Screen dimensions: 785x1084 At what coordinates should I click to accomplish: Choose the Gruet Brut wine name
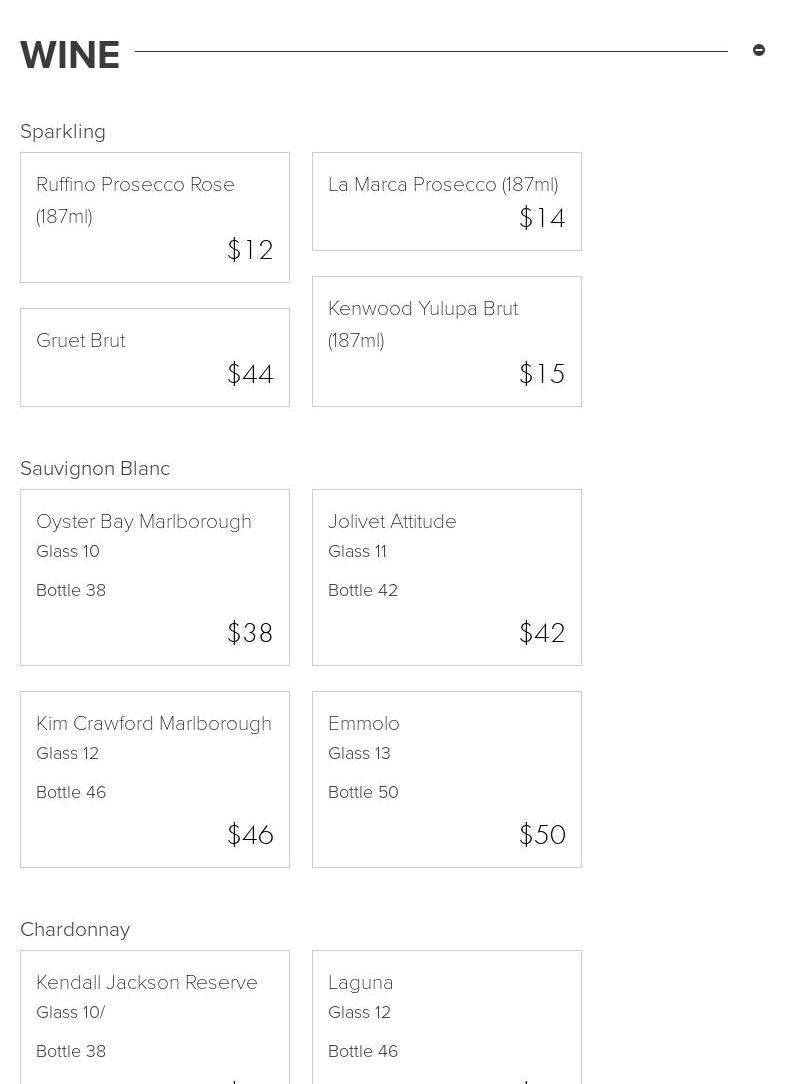81,341
